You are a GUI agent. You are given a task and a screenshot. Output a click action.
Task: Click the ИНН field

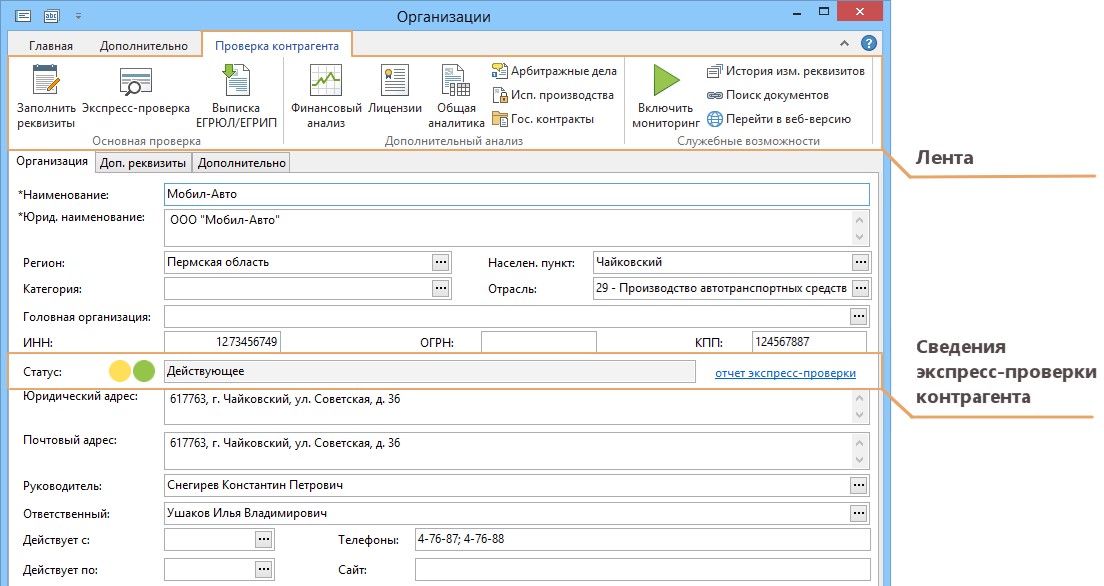pyautogui.click(x=222, y=342)
